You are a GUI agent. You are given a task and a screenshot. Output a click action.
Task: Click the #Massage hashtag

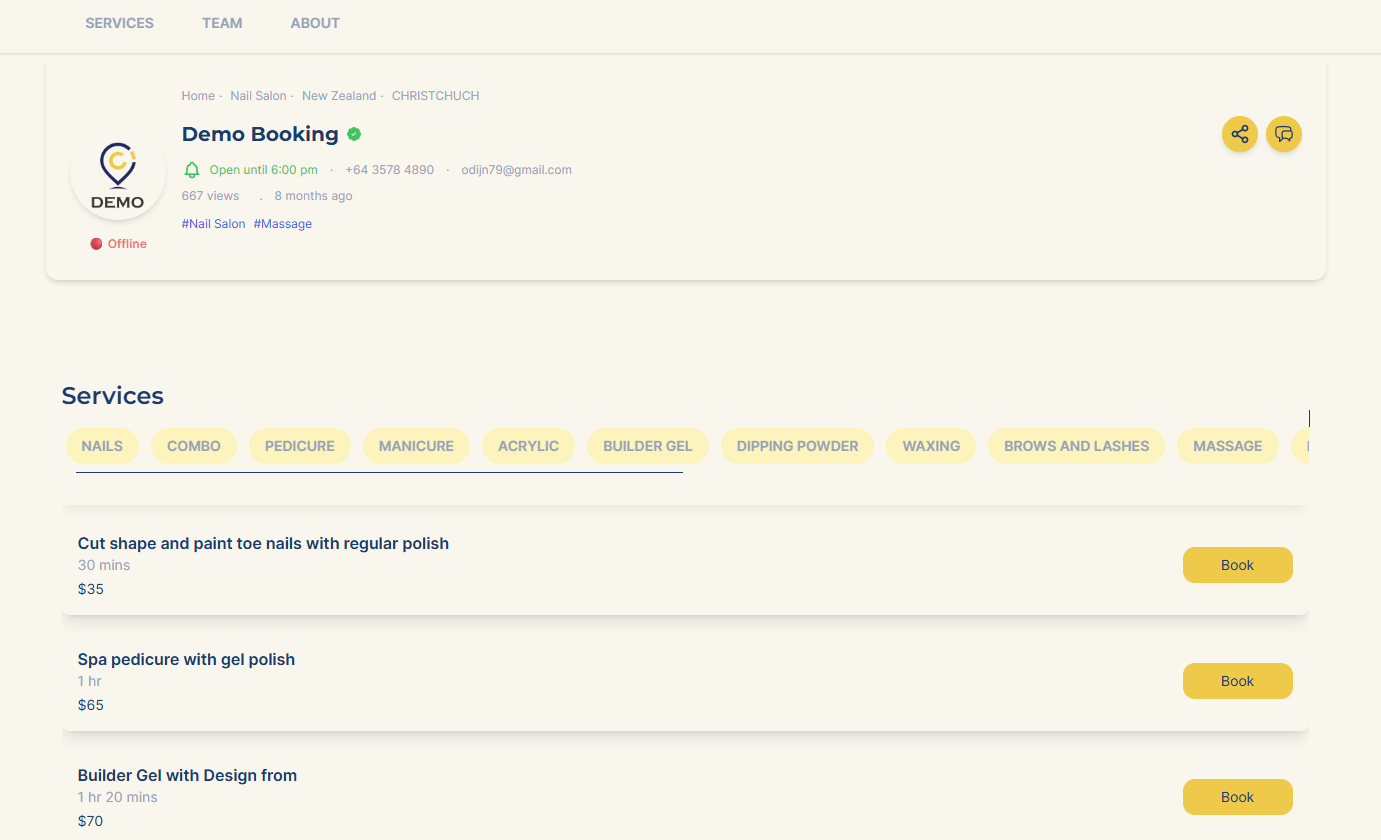[x=283, y=224]
